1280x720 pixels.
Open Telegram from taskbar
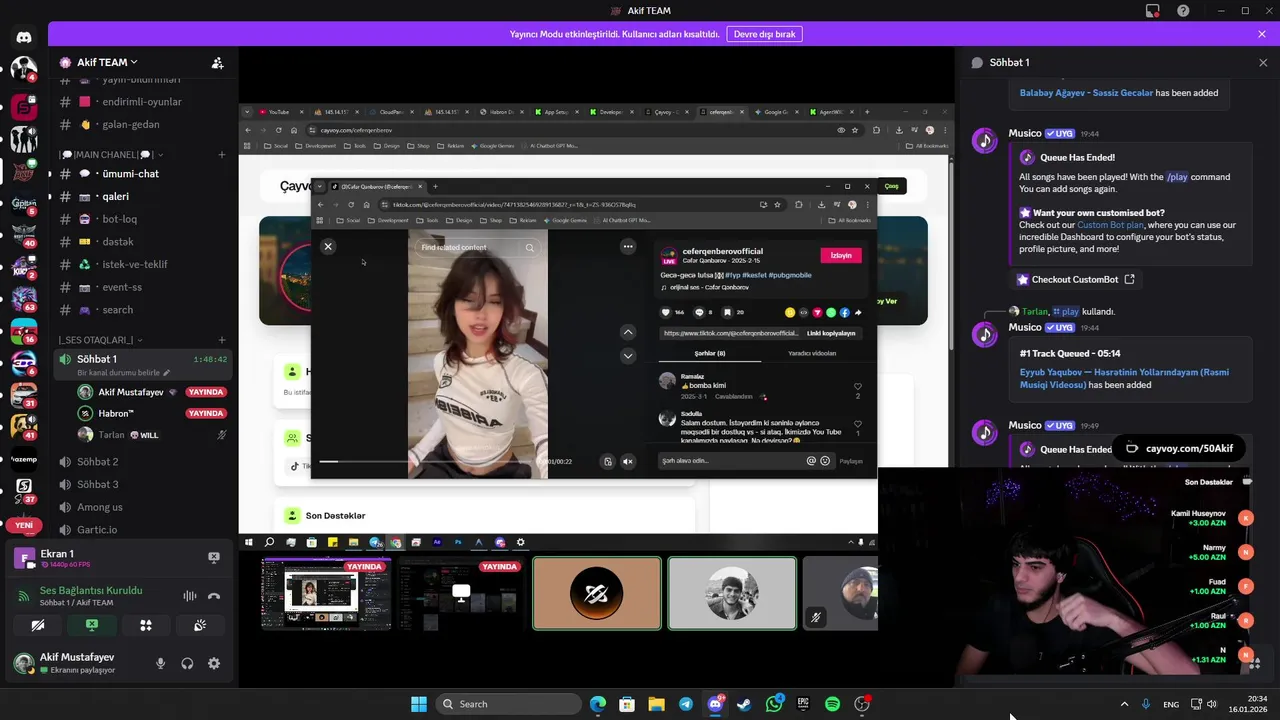pos(685,704)
